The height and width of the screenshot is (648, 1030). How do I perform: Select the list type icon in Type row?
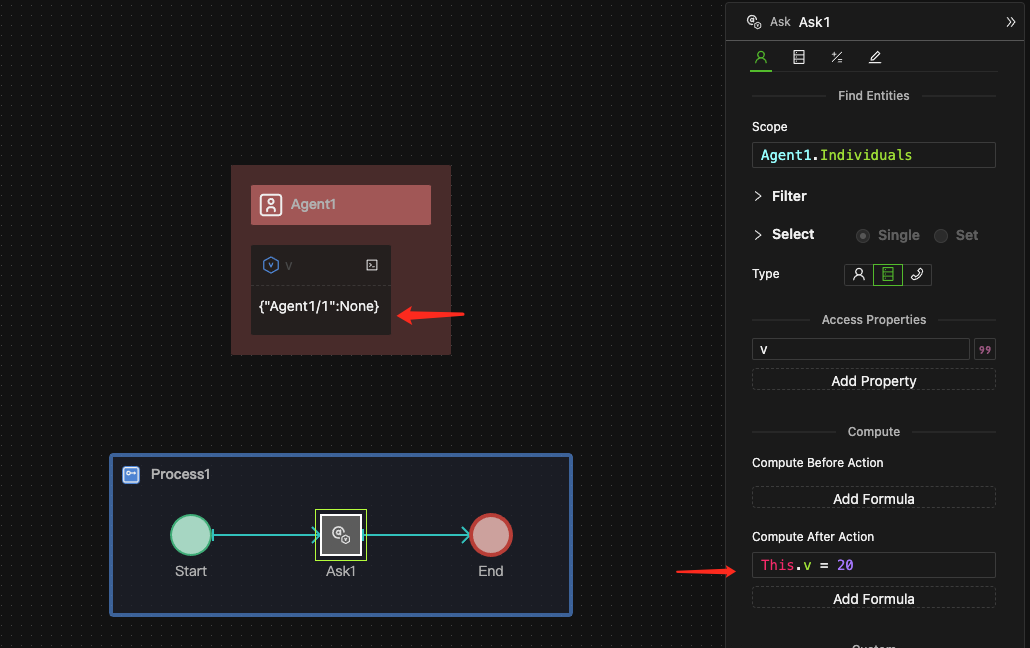(x=887, y=274)
